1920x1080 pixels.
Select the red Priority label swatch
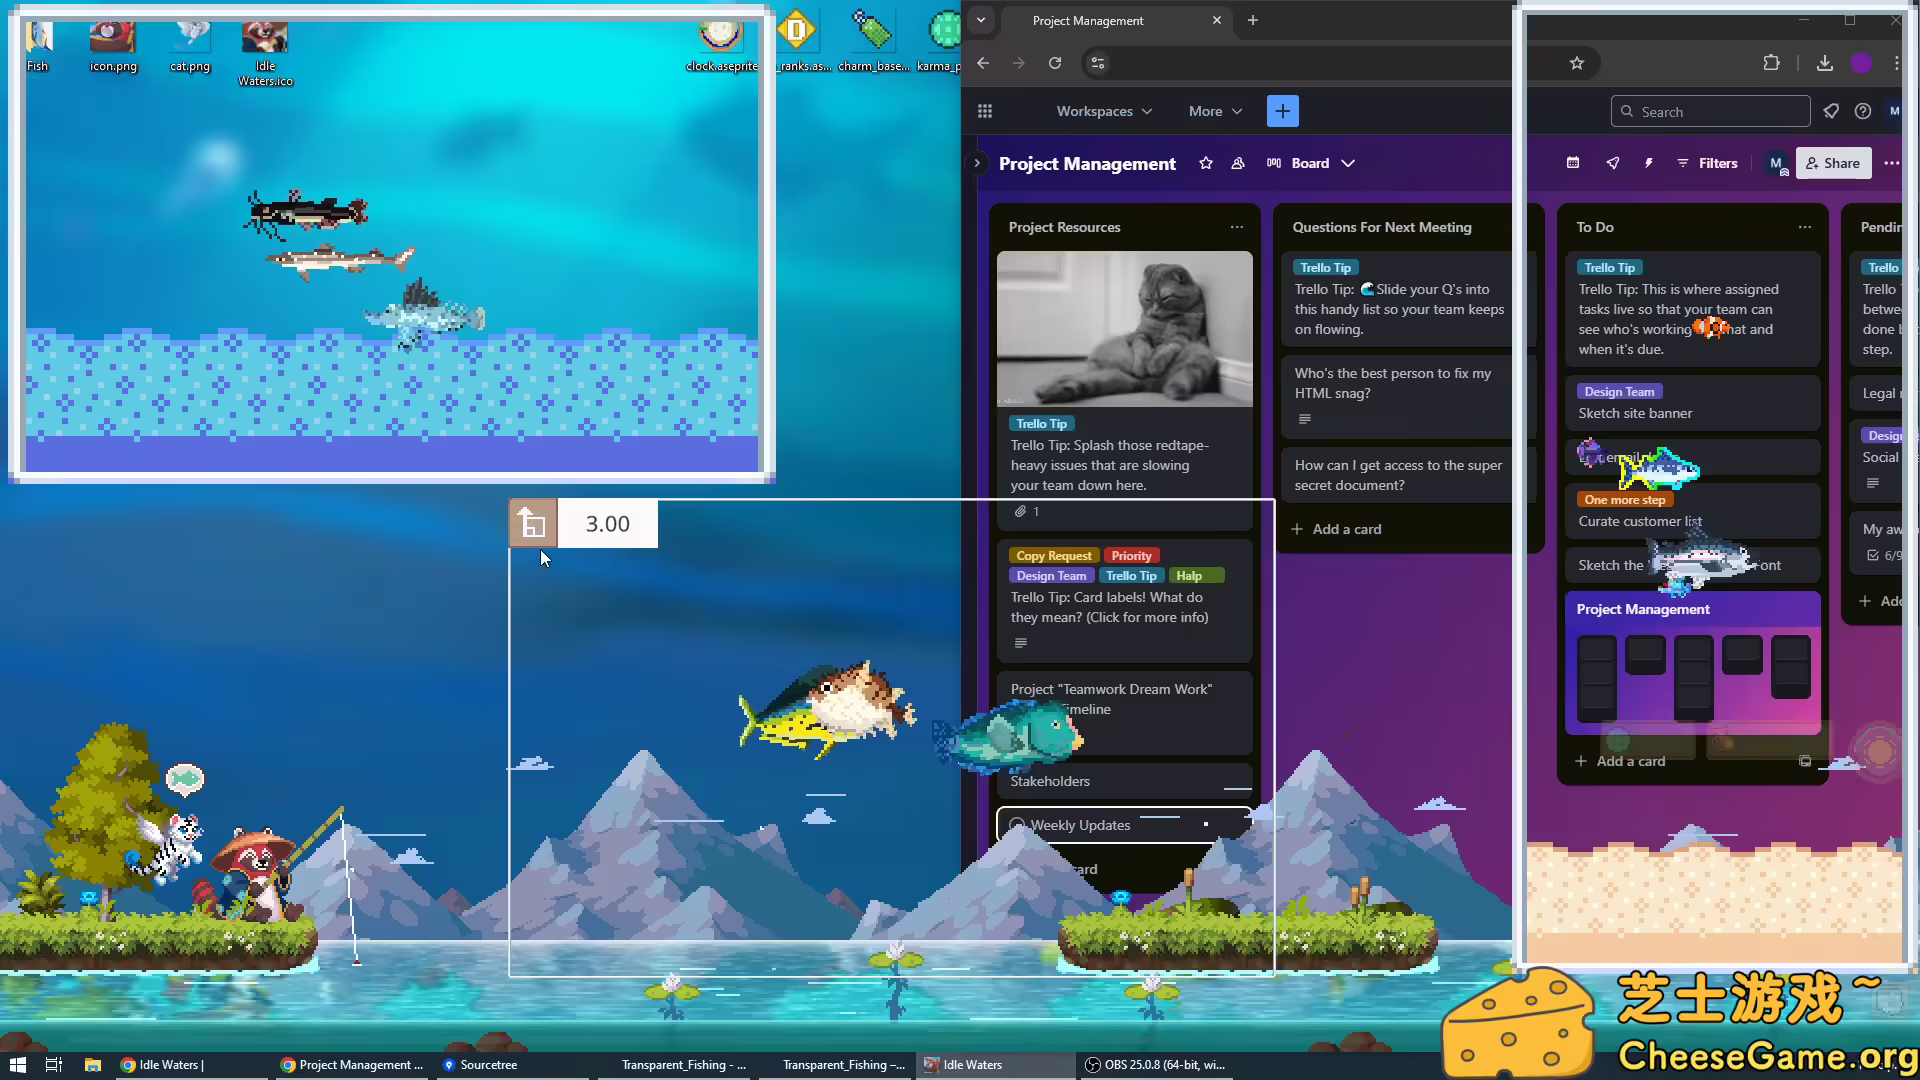coord(1131,555)
